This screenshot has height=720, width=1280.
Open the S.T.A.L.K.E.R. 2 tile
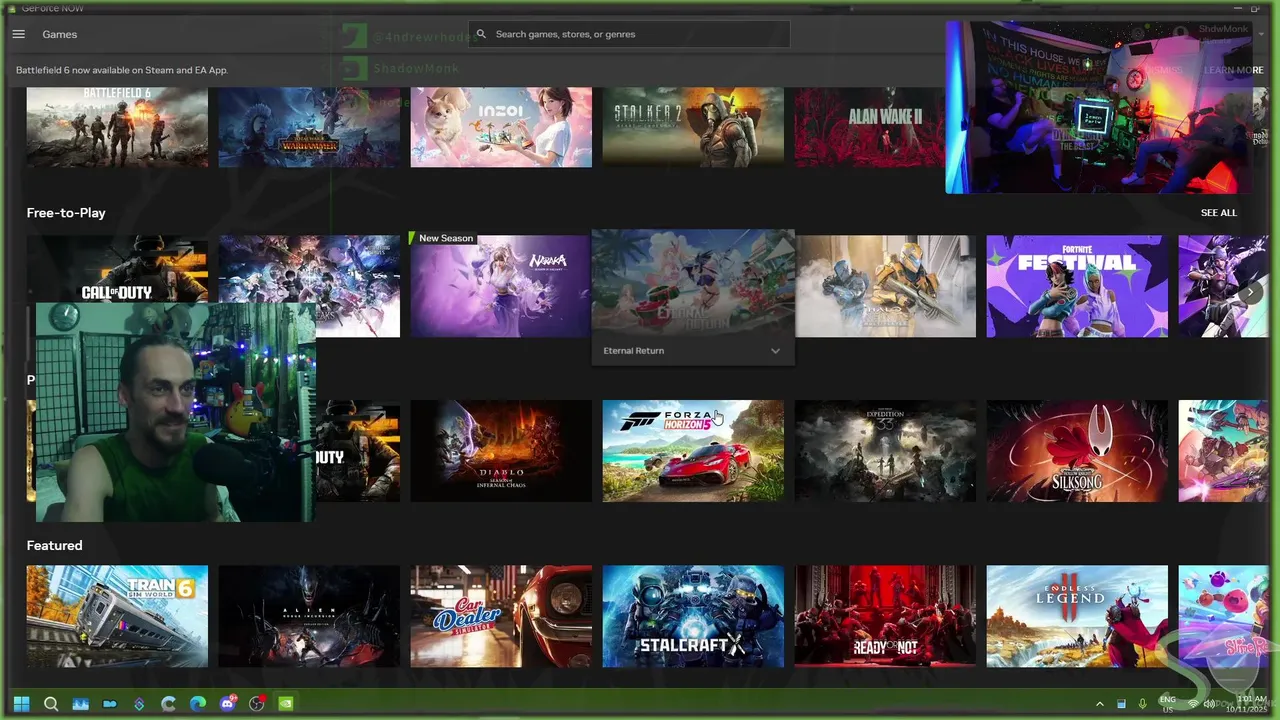click(693, 127)
